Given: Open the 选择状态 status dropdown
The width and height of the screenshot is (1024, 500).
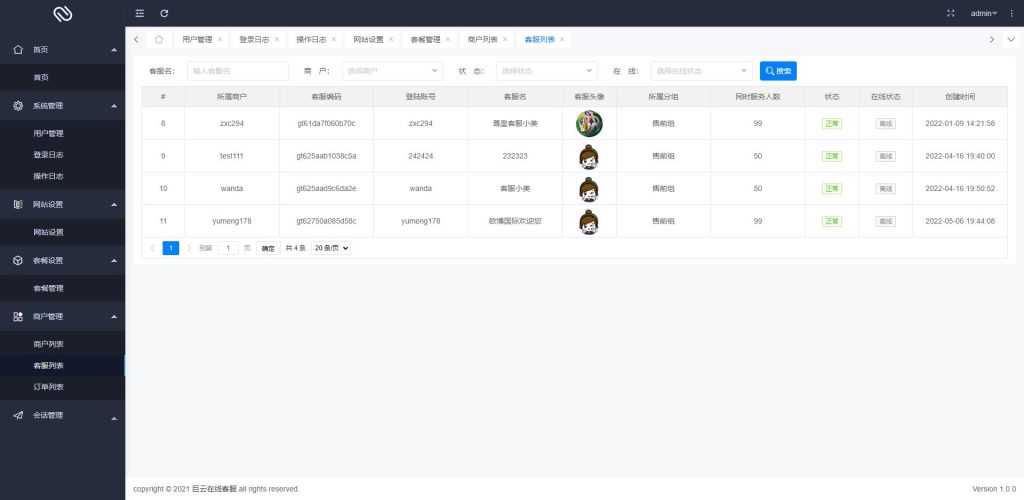Looking at the screenshot, I should (546, 71).
